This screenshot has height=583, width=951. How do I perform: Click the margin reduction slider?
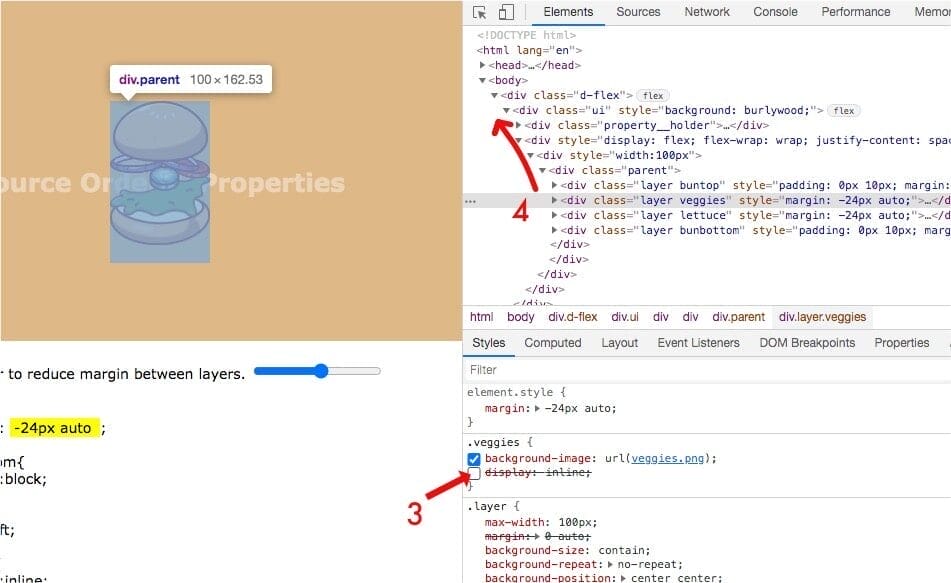(x=317, y=371)
